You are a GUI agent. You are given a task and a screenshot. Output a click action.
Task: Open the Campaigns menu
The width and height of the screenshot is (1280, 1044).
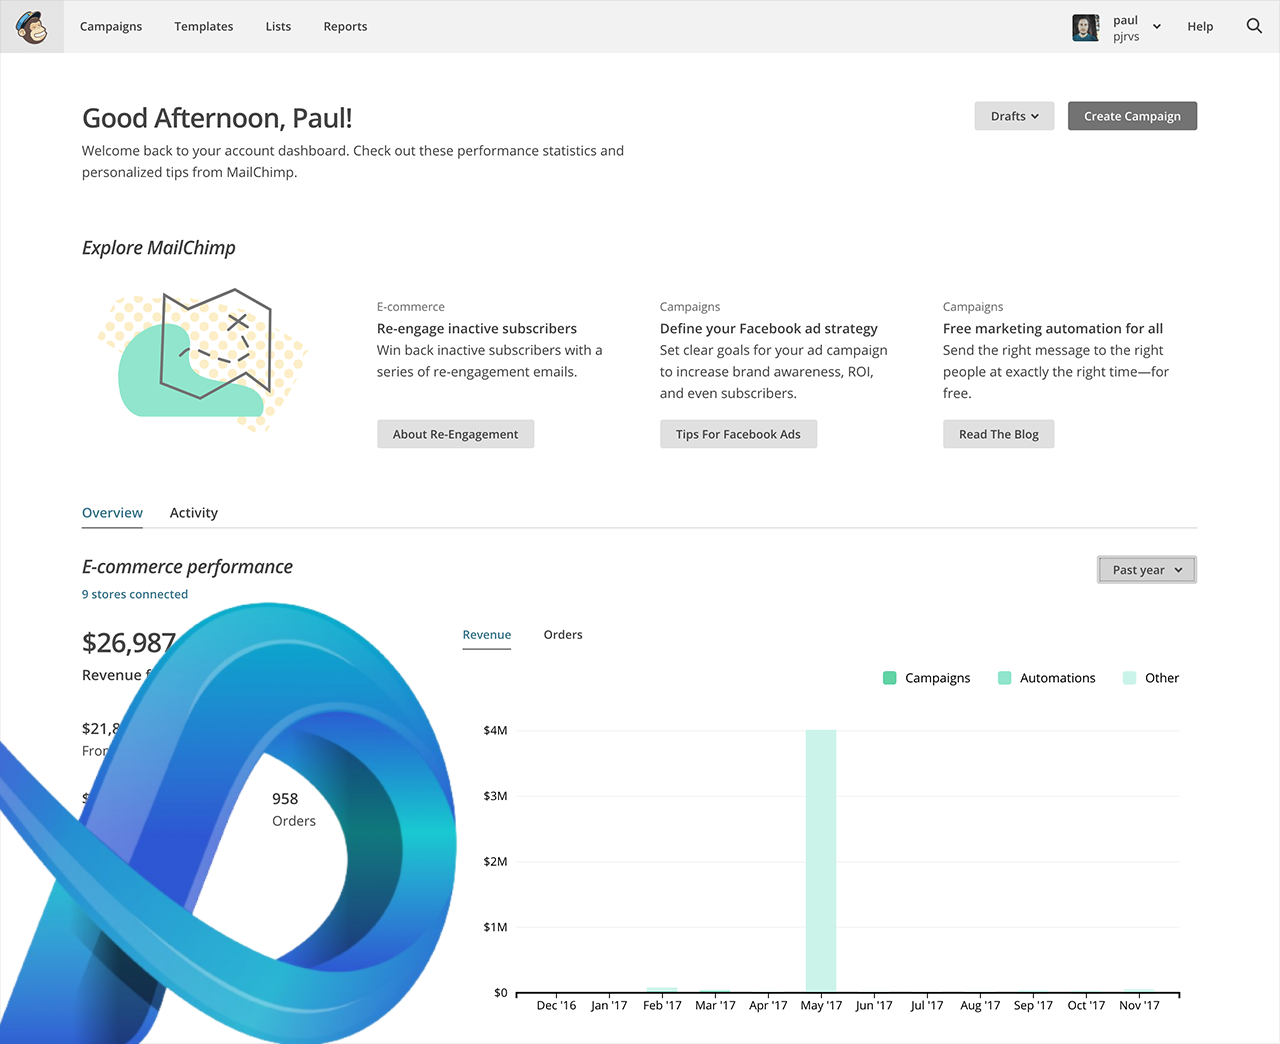click(111, 27)
